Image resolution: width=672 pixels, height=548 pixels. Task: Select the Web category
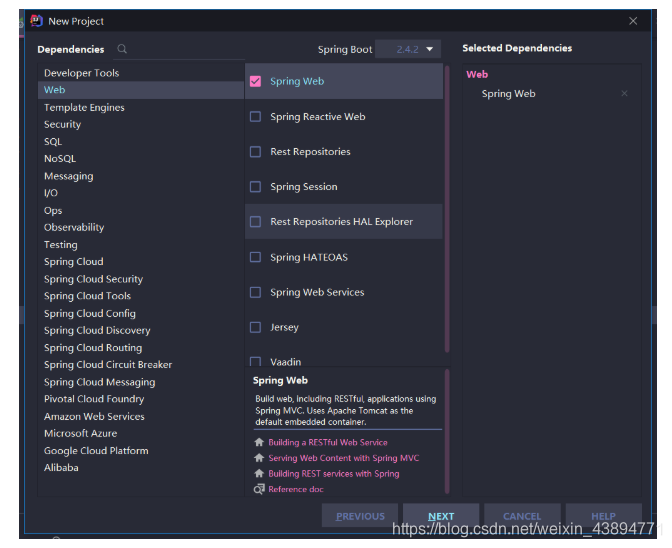click(x=141, y=90)
